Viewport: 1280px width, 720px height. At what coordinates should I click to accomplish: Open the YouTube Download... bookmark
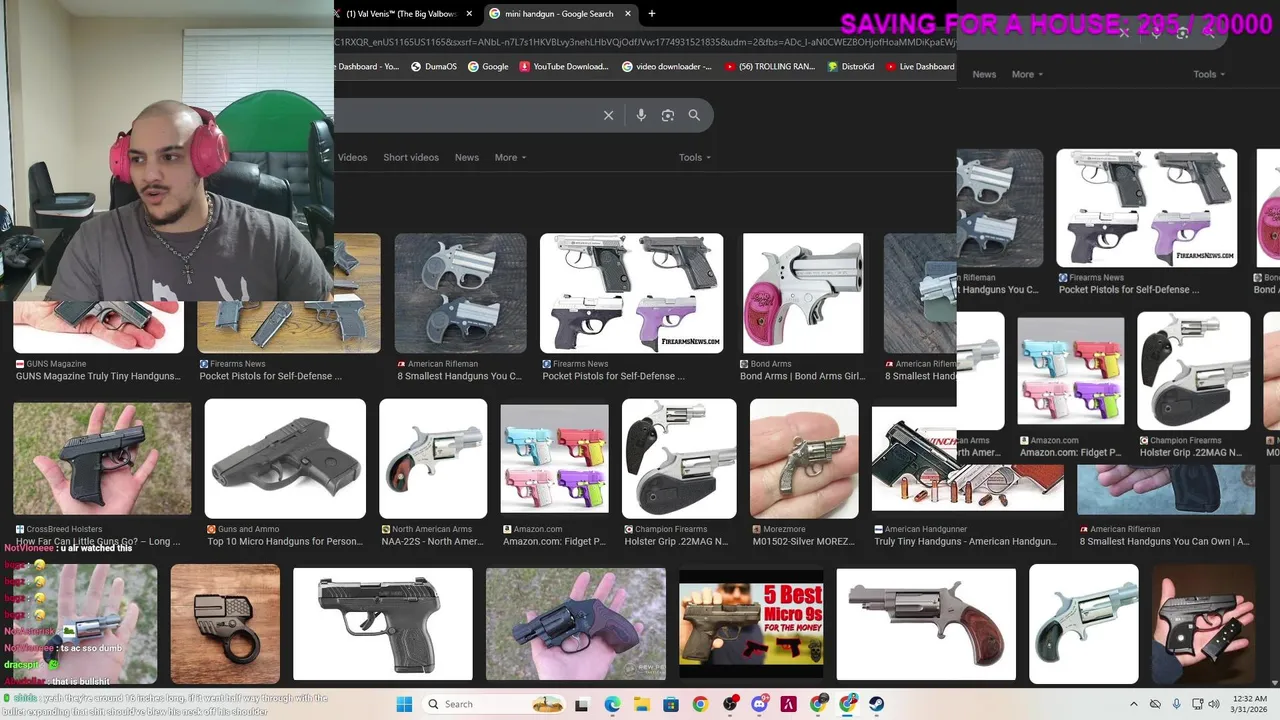click(563, 67)
